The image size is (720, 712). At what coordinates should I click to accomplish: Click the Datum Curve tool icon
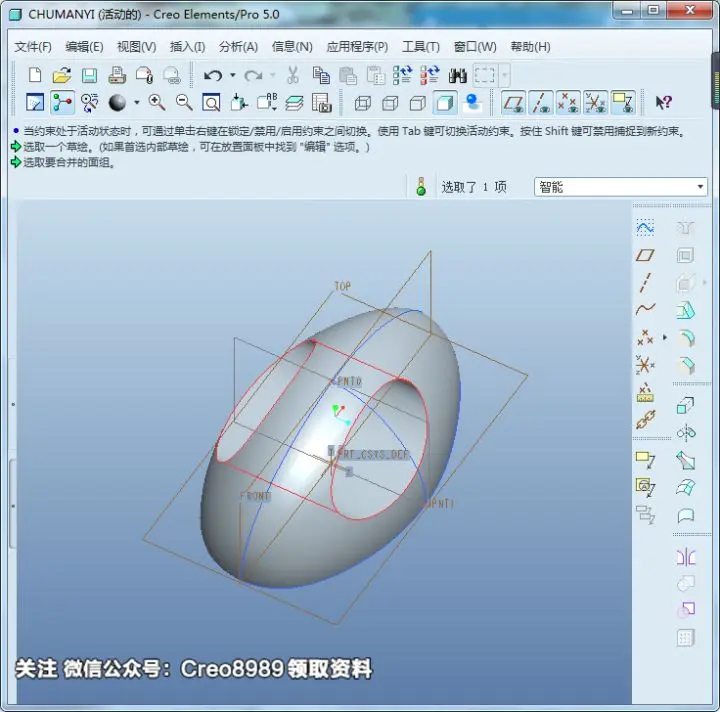pos(645,309)
